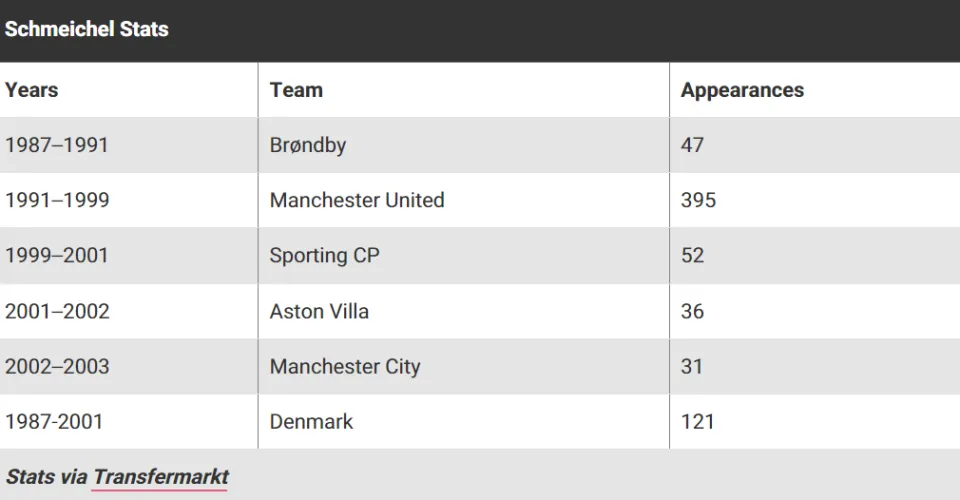Click the 121 appearances value
The image size is (960, 500).
(697, 422)
